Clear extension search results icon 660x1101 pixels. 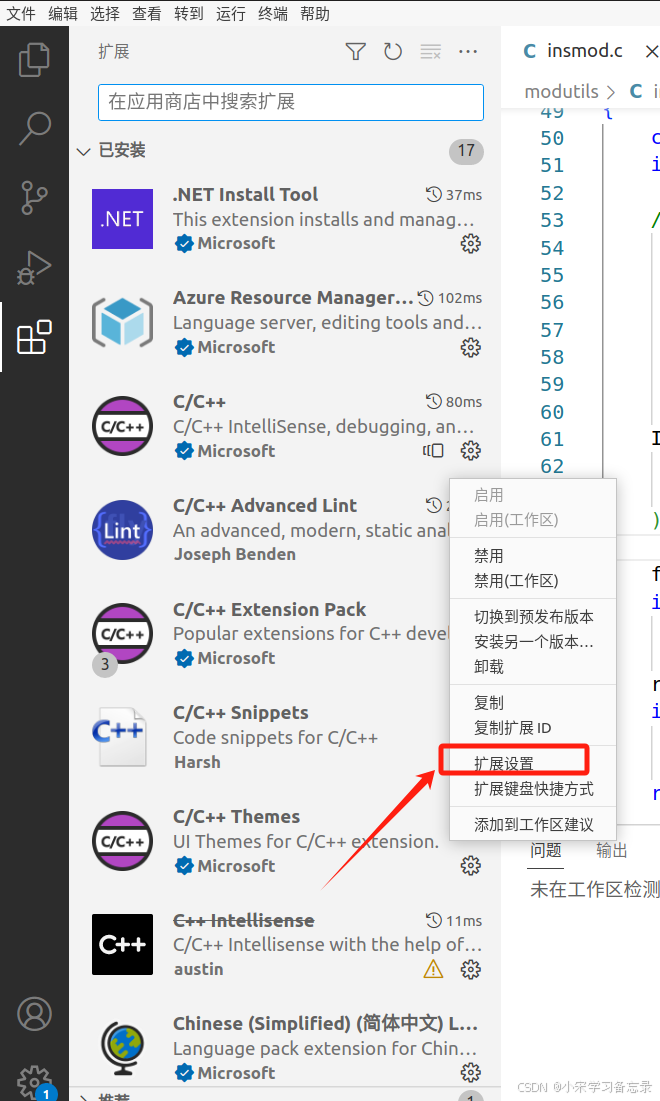tap(430, 51)
